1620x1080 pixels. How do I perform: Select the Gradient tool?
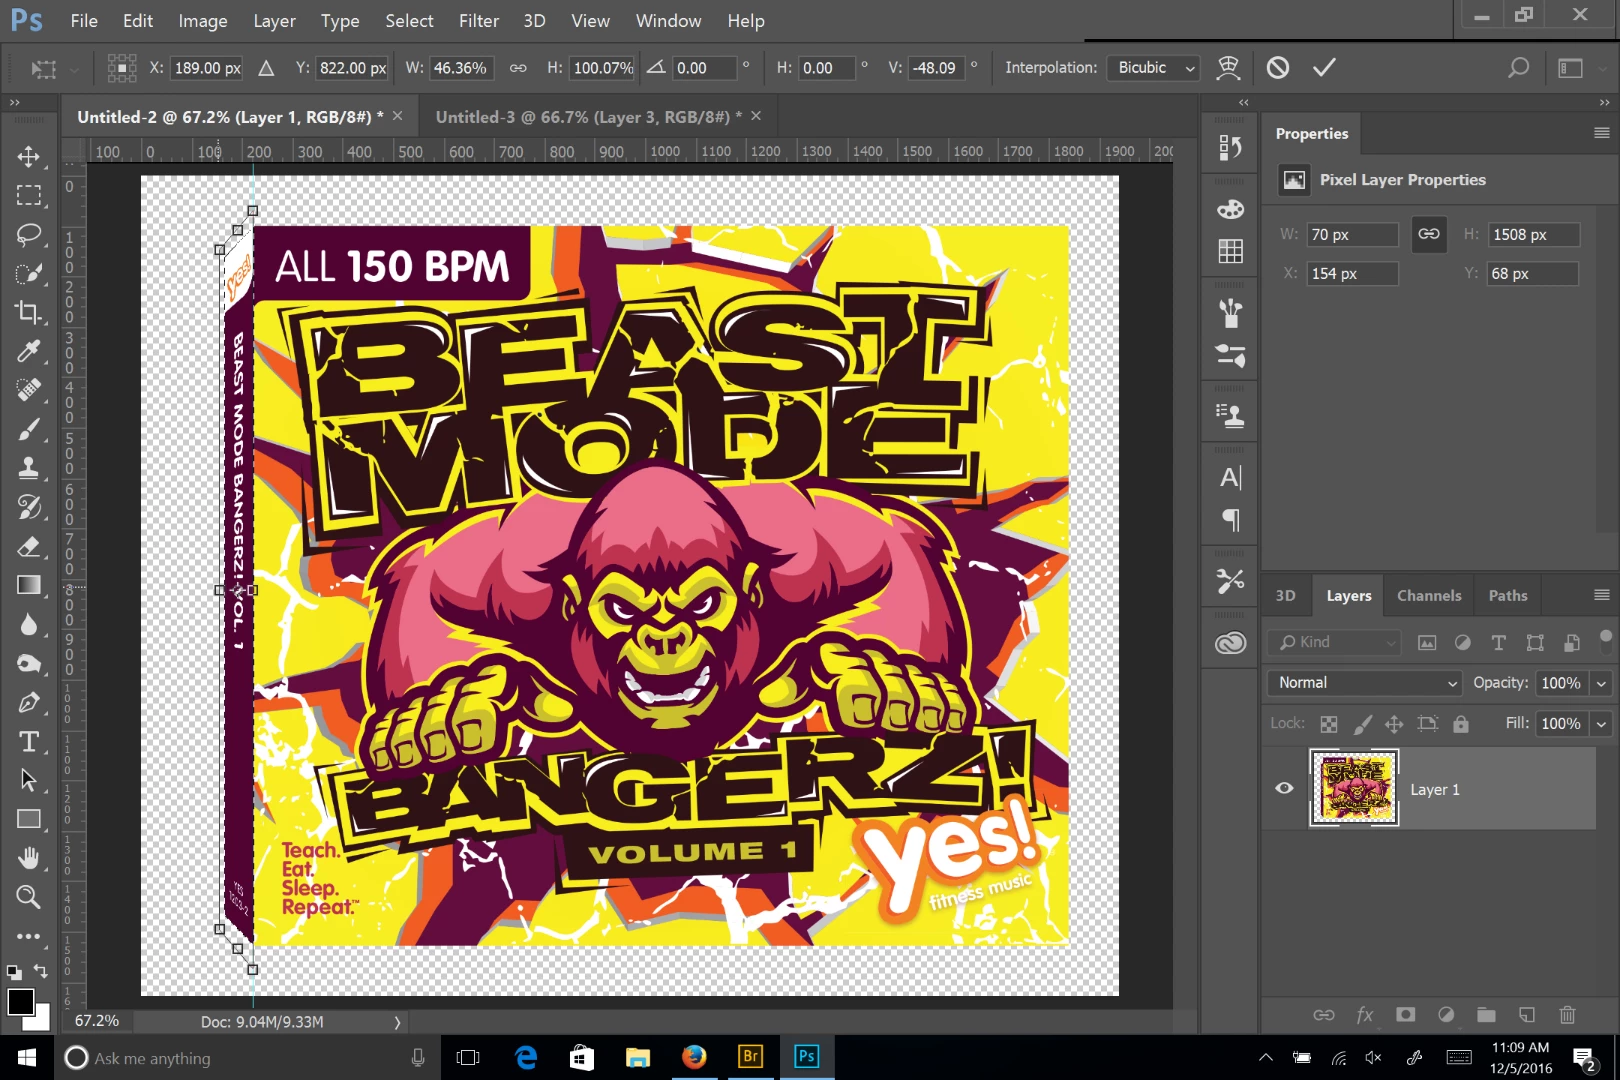click(x=28, y=585)
